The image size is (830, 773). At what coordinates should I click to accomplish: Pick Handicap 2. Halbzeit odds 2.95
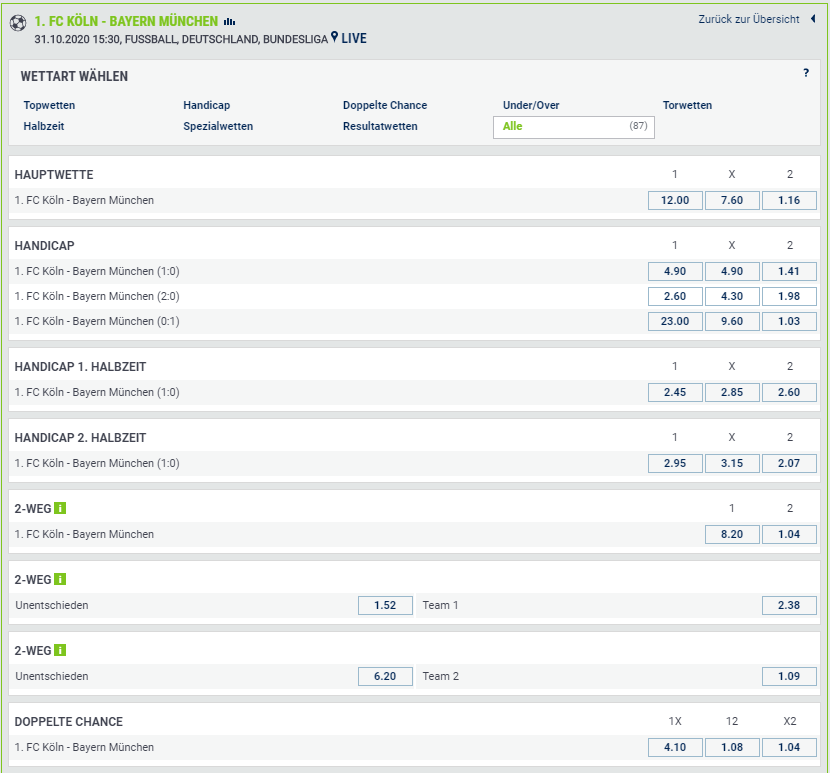pos(675,463)
